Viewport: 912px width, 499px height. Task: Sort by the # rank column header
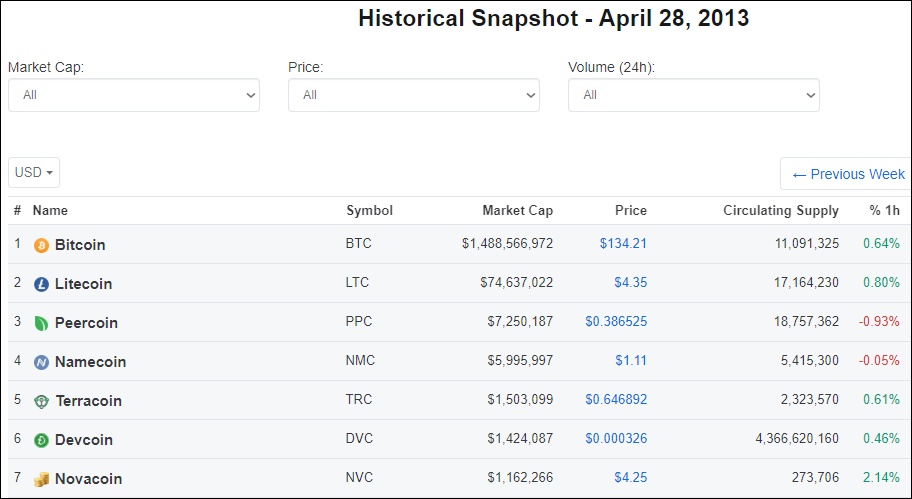tap(17, 210)
